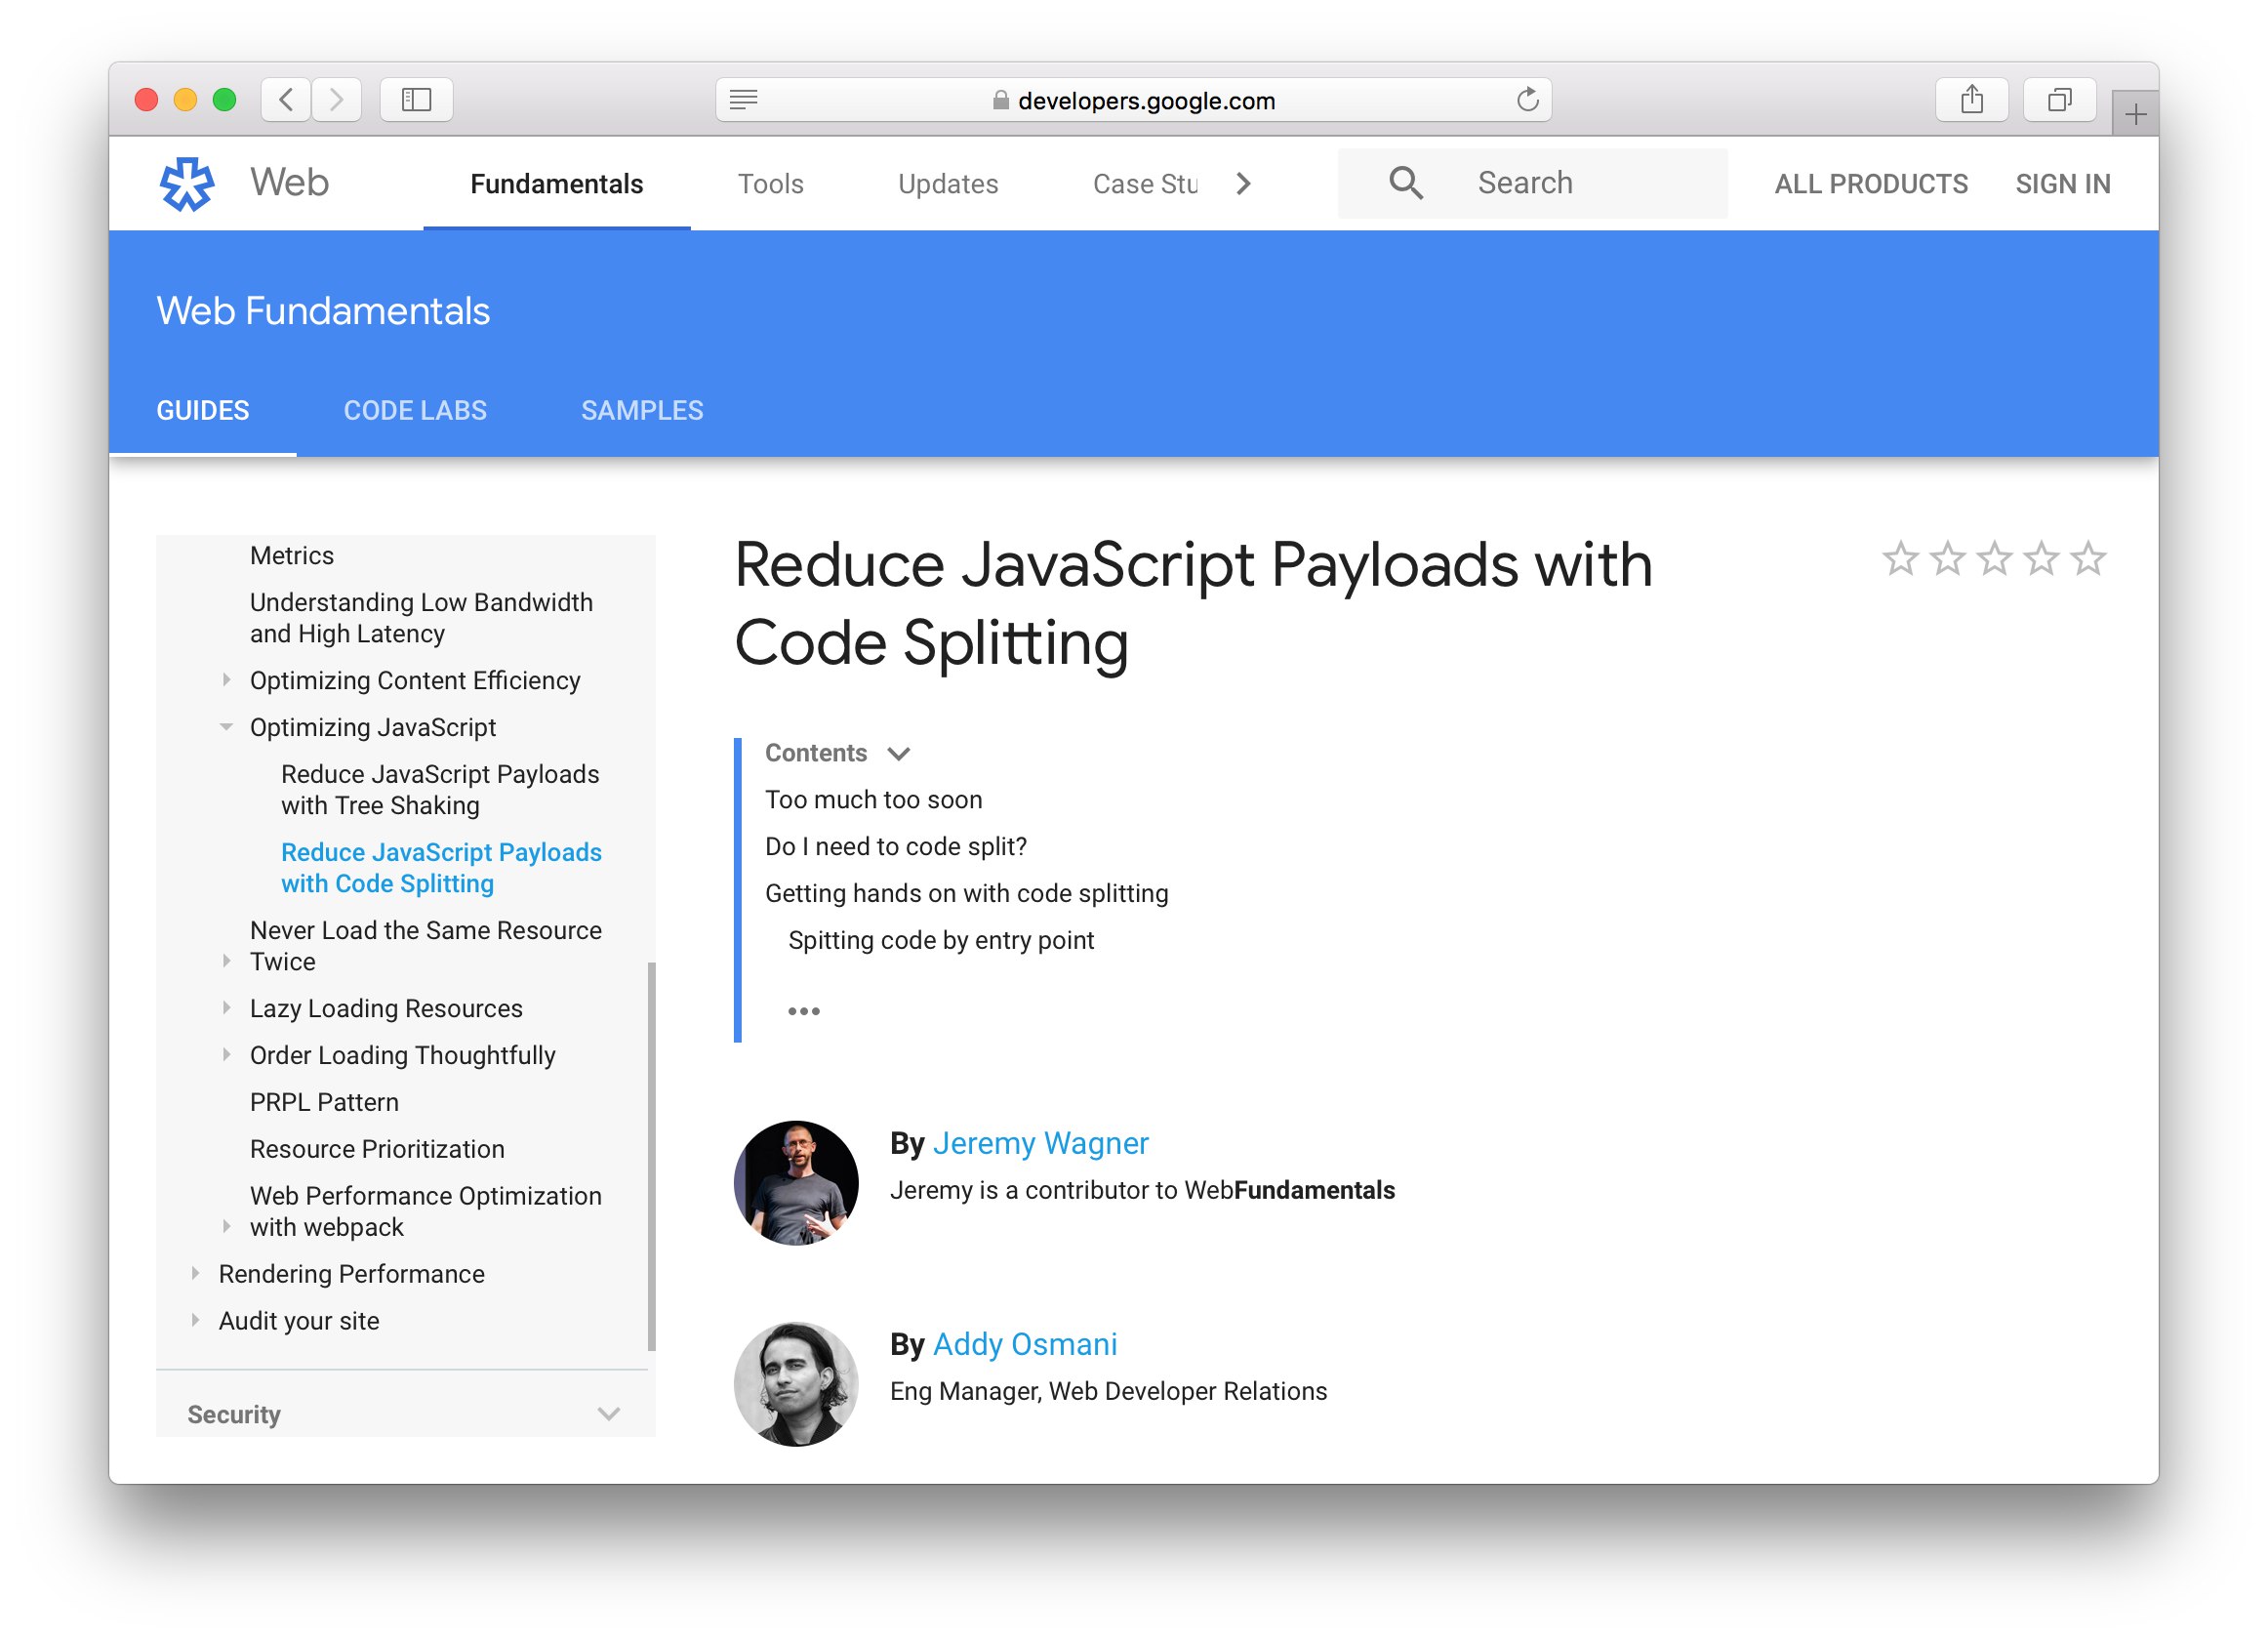The image size is (2268, 1640).
Task: Click the Web product name text
Action: (x=289, y=183)
